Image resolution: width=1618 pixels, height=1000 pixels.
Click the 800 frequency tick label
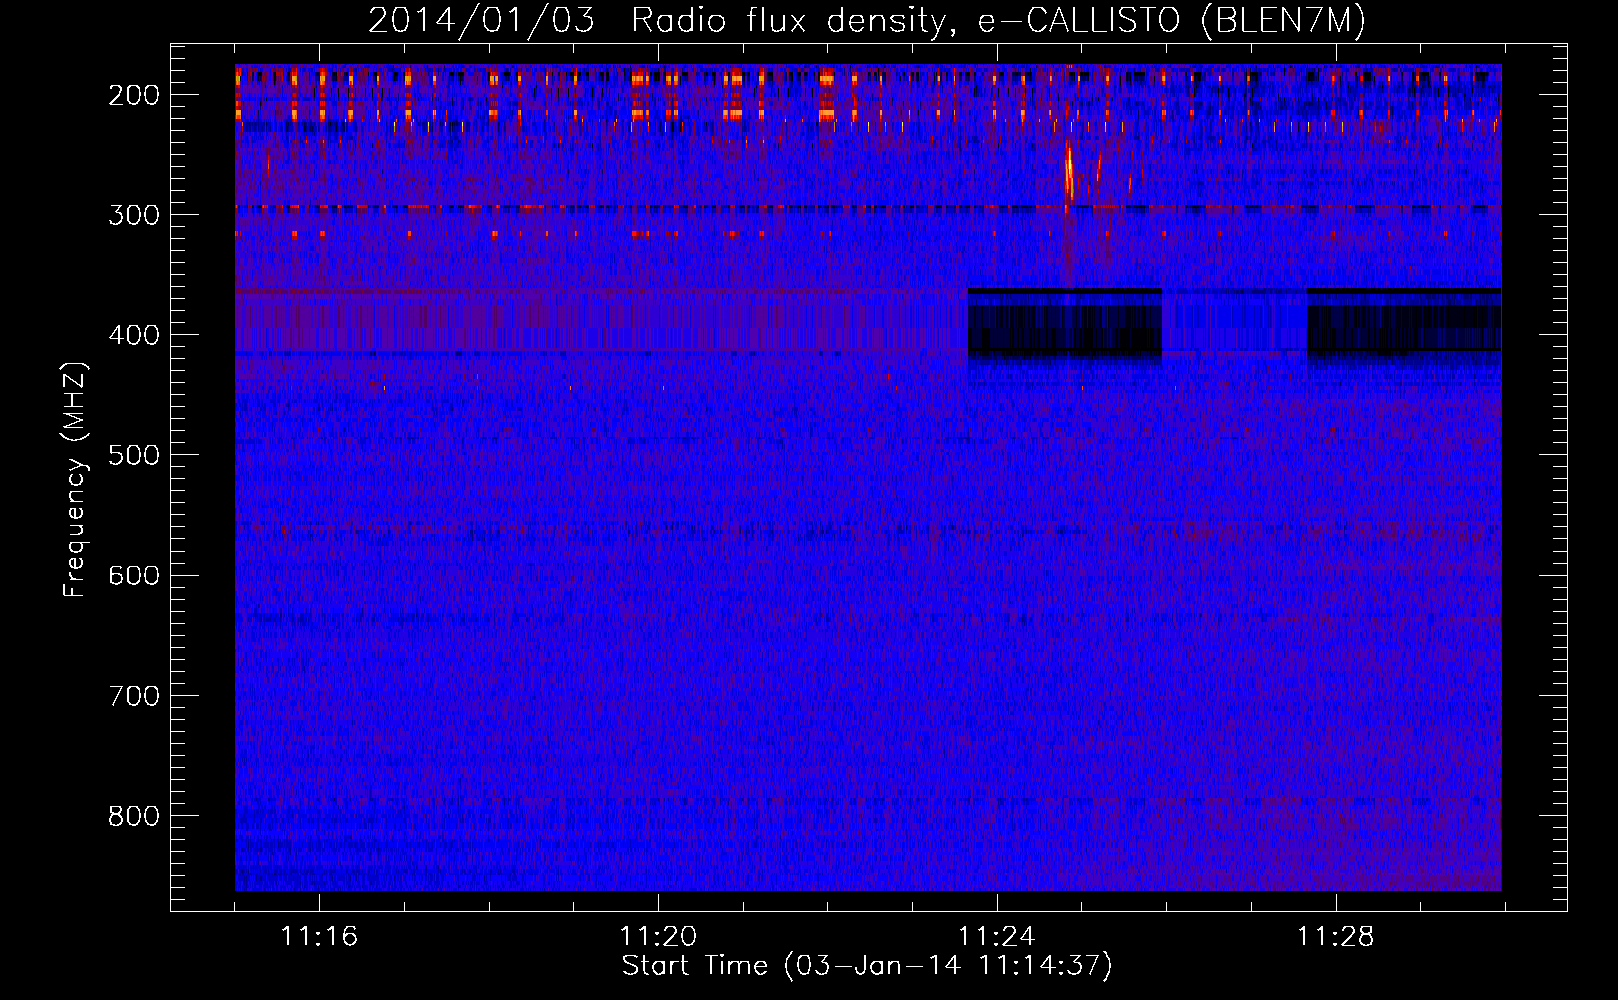pyautogui.click(x=134, y=816)
